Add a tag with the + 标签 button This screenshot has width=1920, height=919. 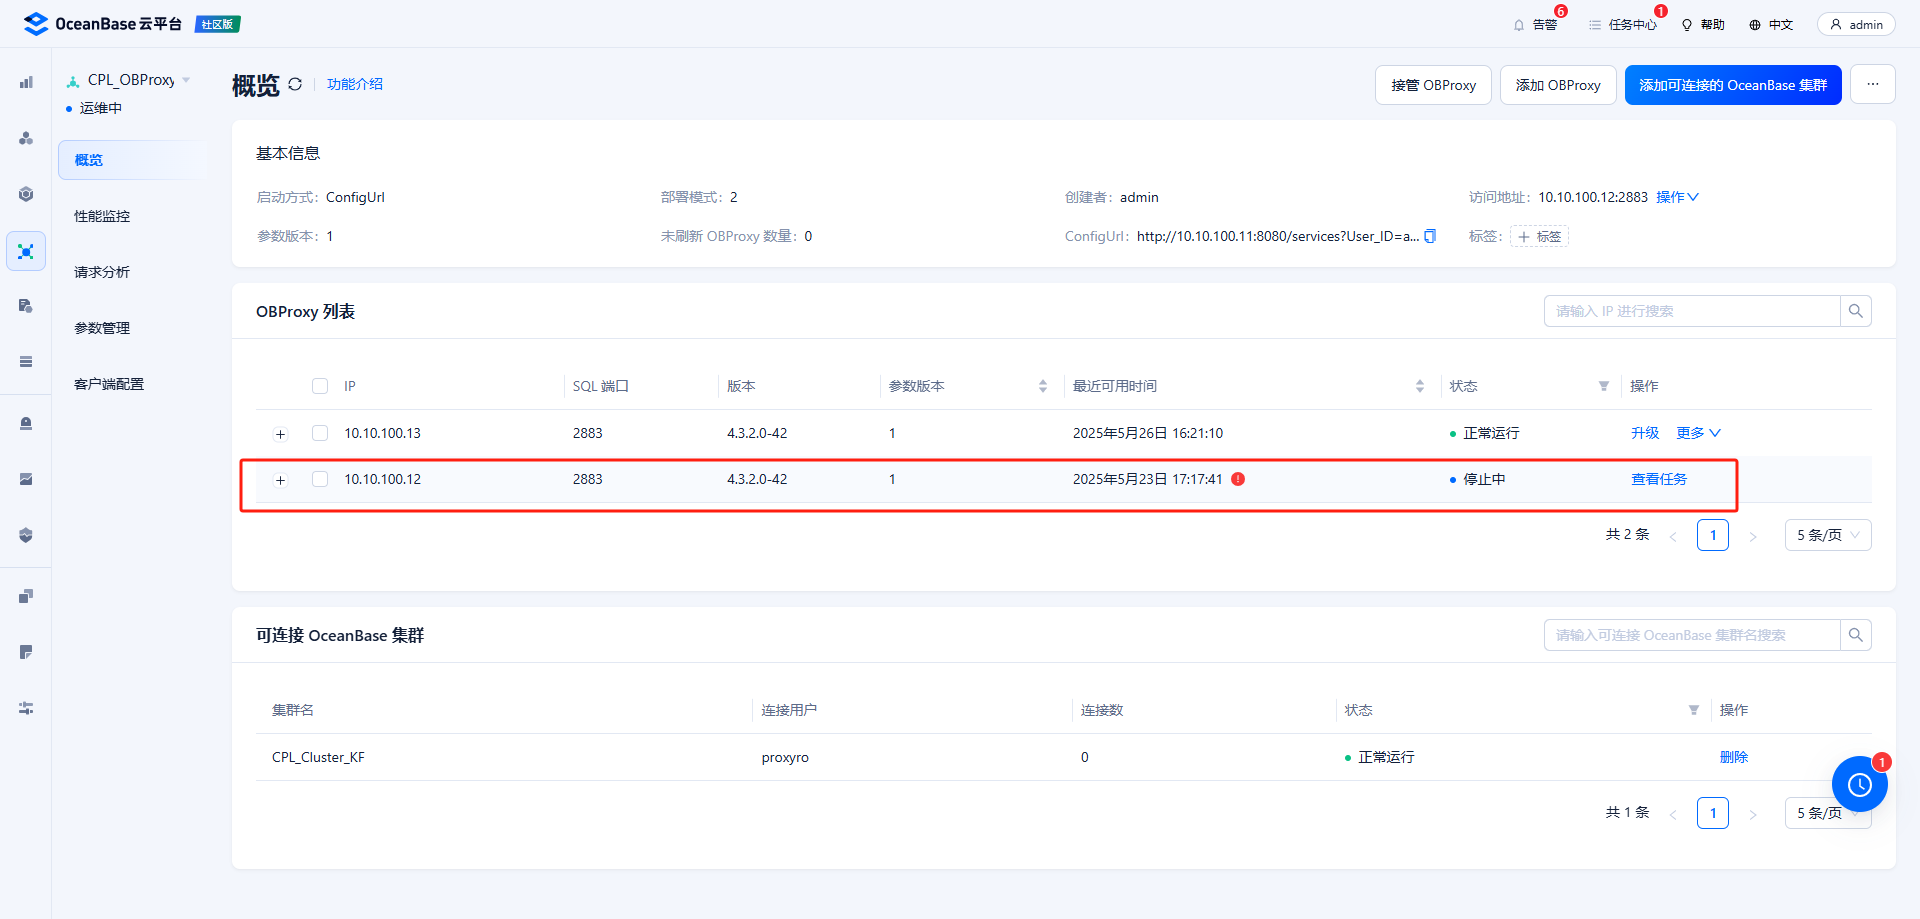pyautogui.click(x=1539, y=237)
